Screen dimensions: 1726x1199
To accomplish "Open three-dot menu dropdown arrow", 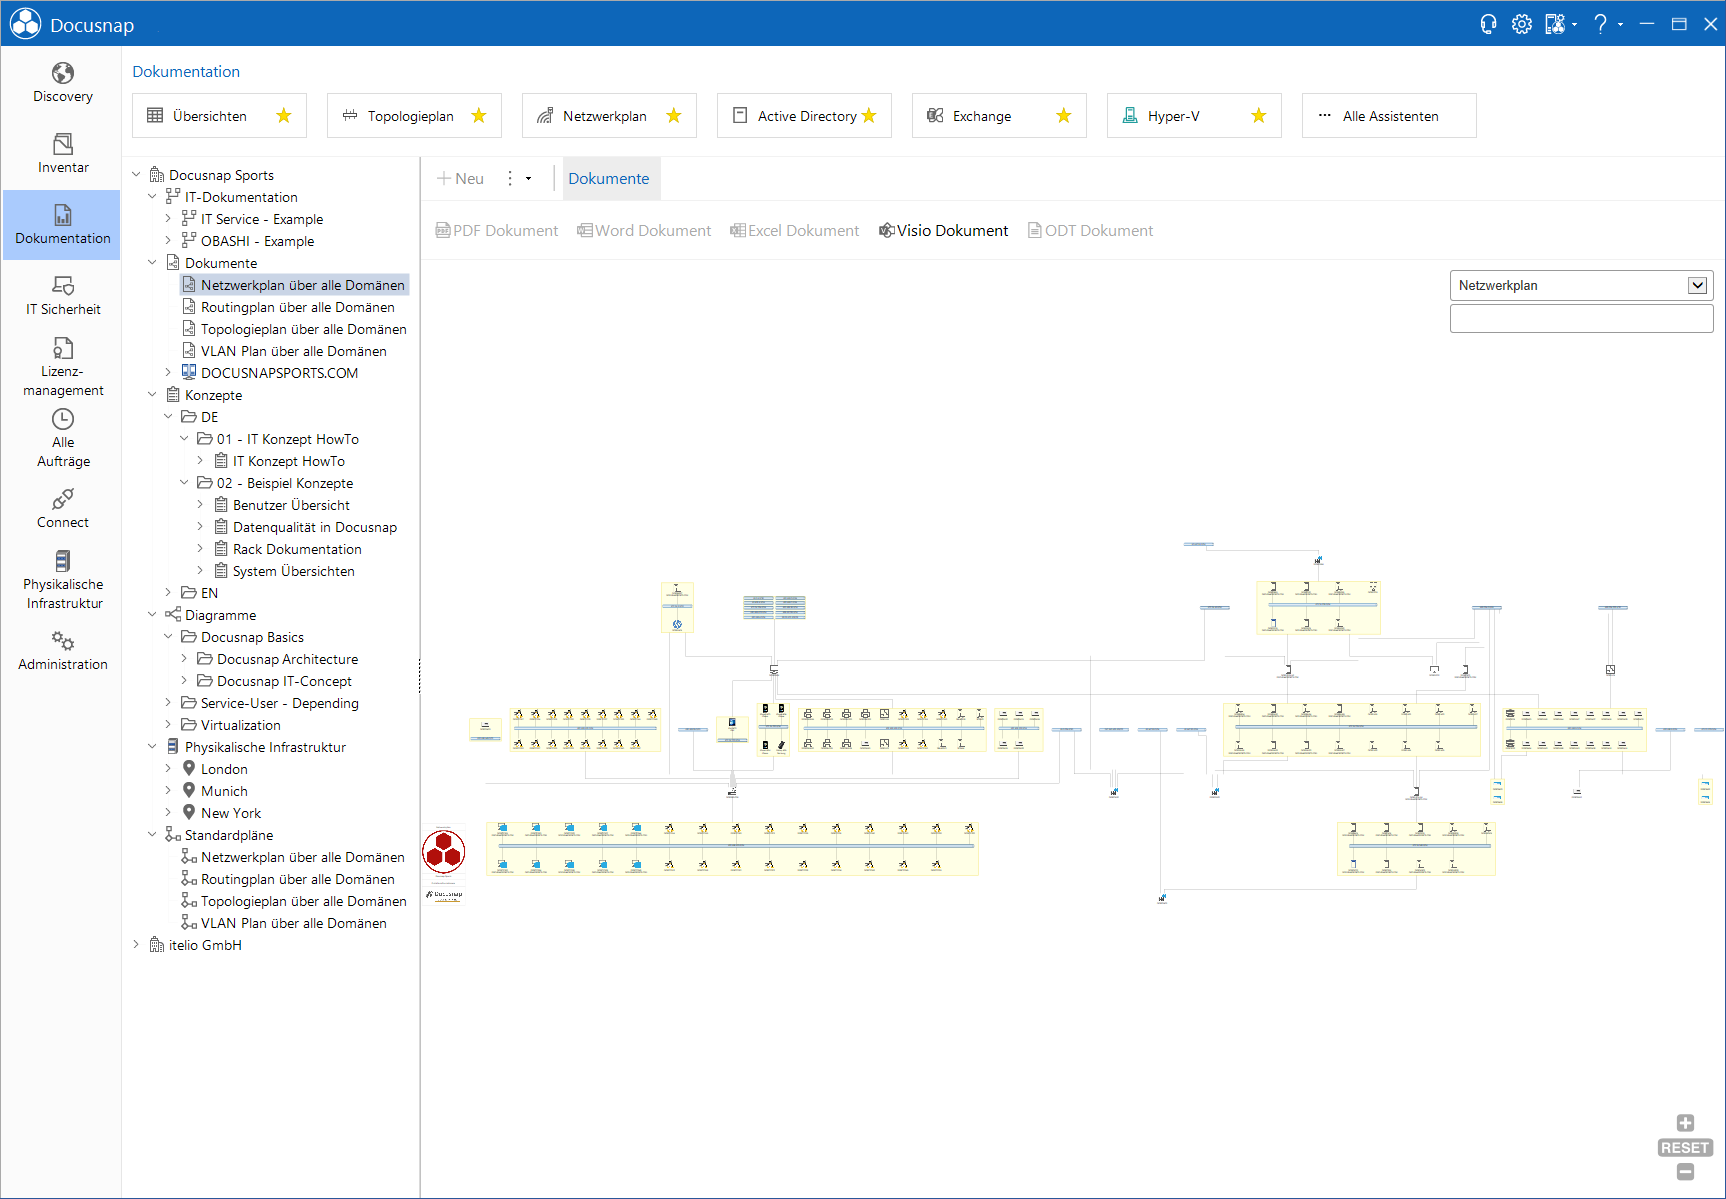I will coord(528,179).
